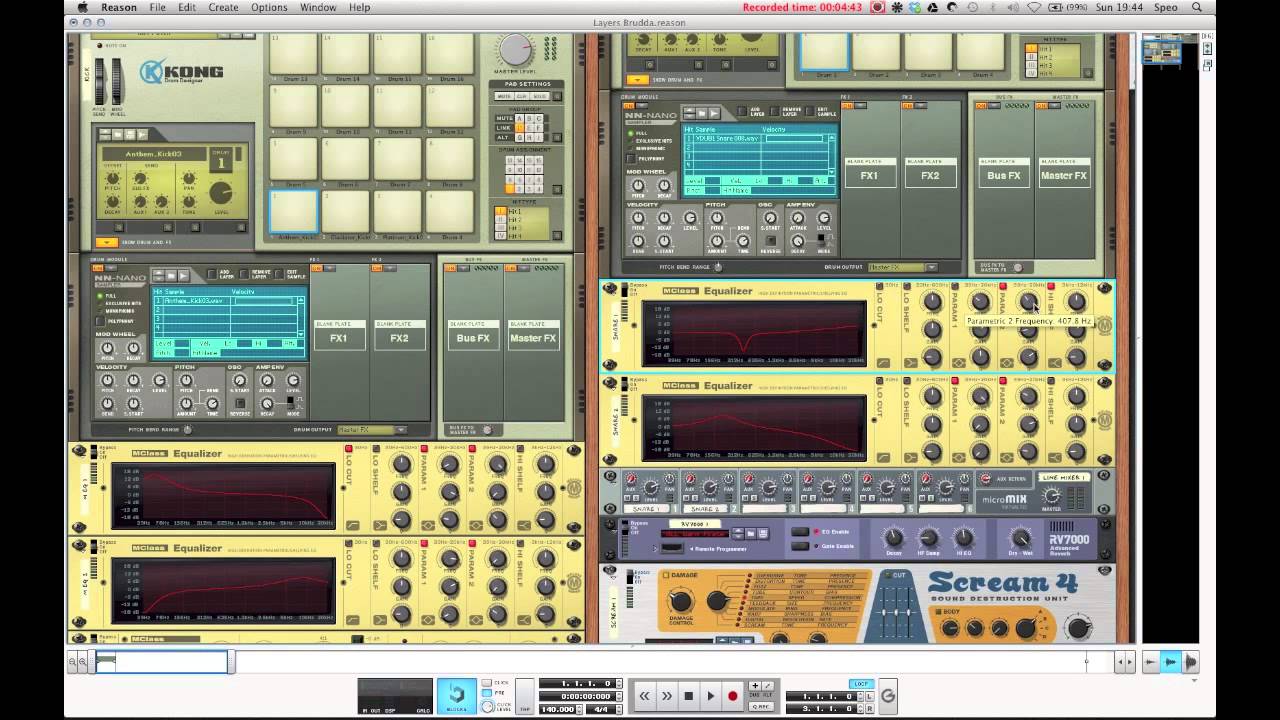The image size is (1280, 720).
Task: Open the Bus FX slot in left Kong
Action: [x=474, y=337]
